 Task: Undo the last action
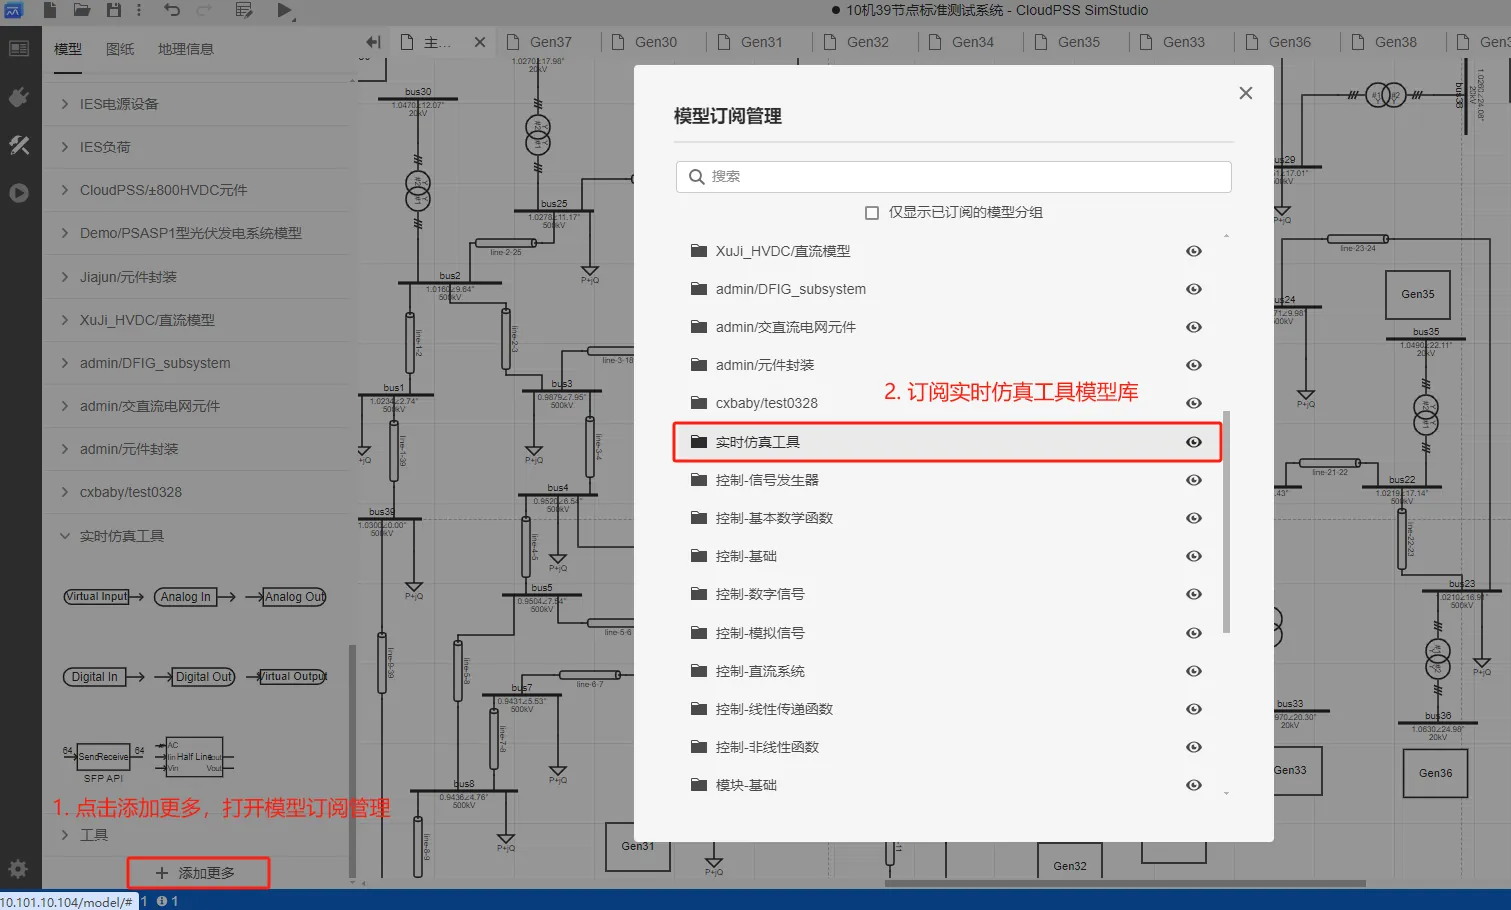(x=172, y=10)
